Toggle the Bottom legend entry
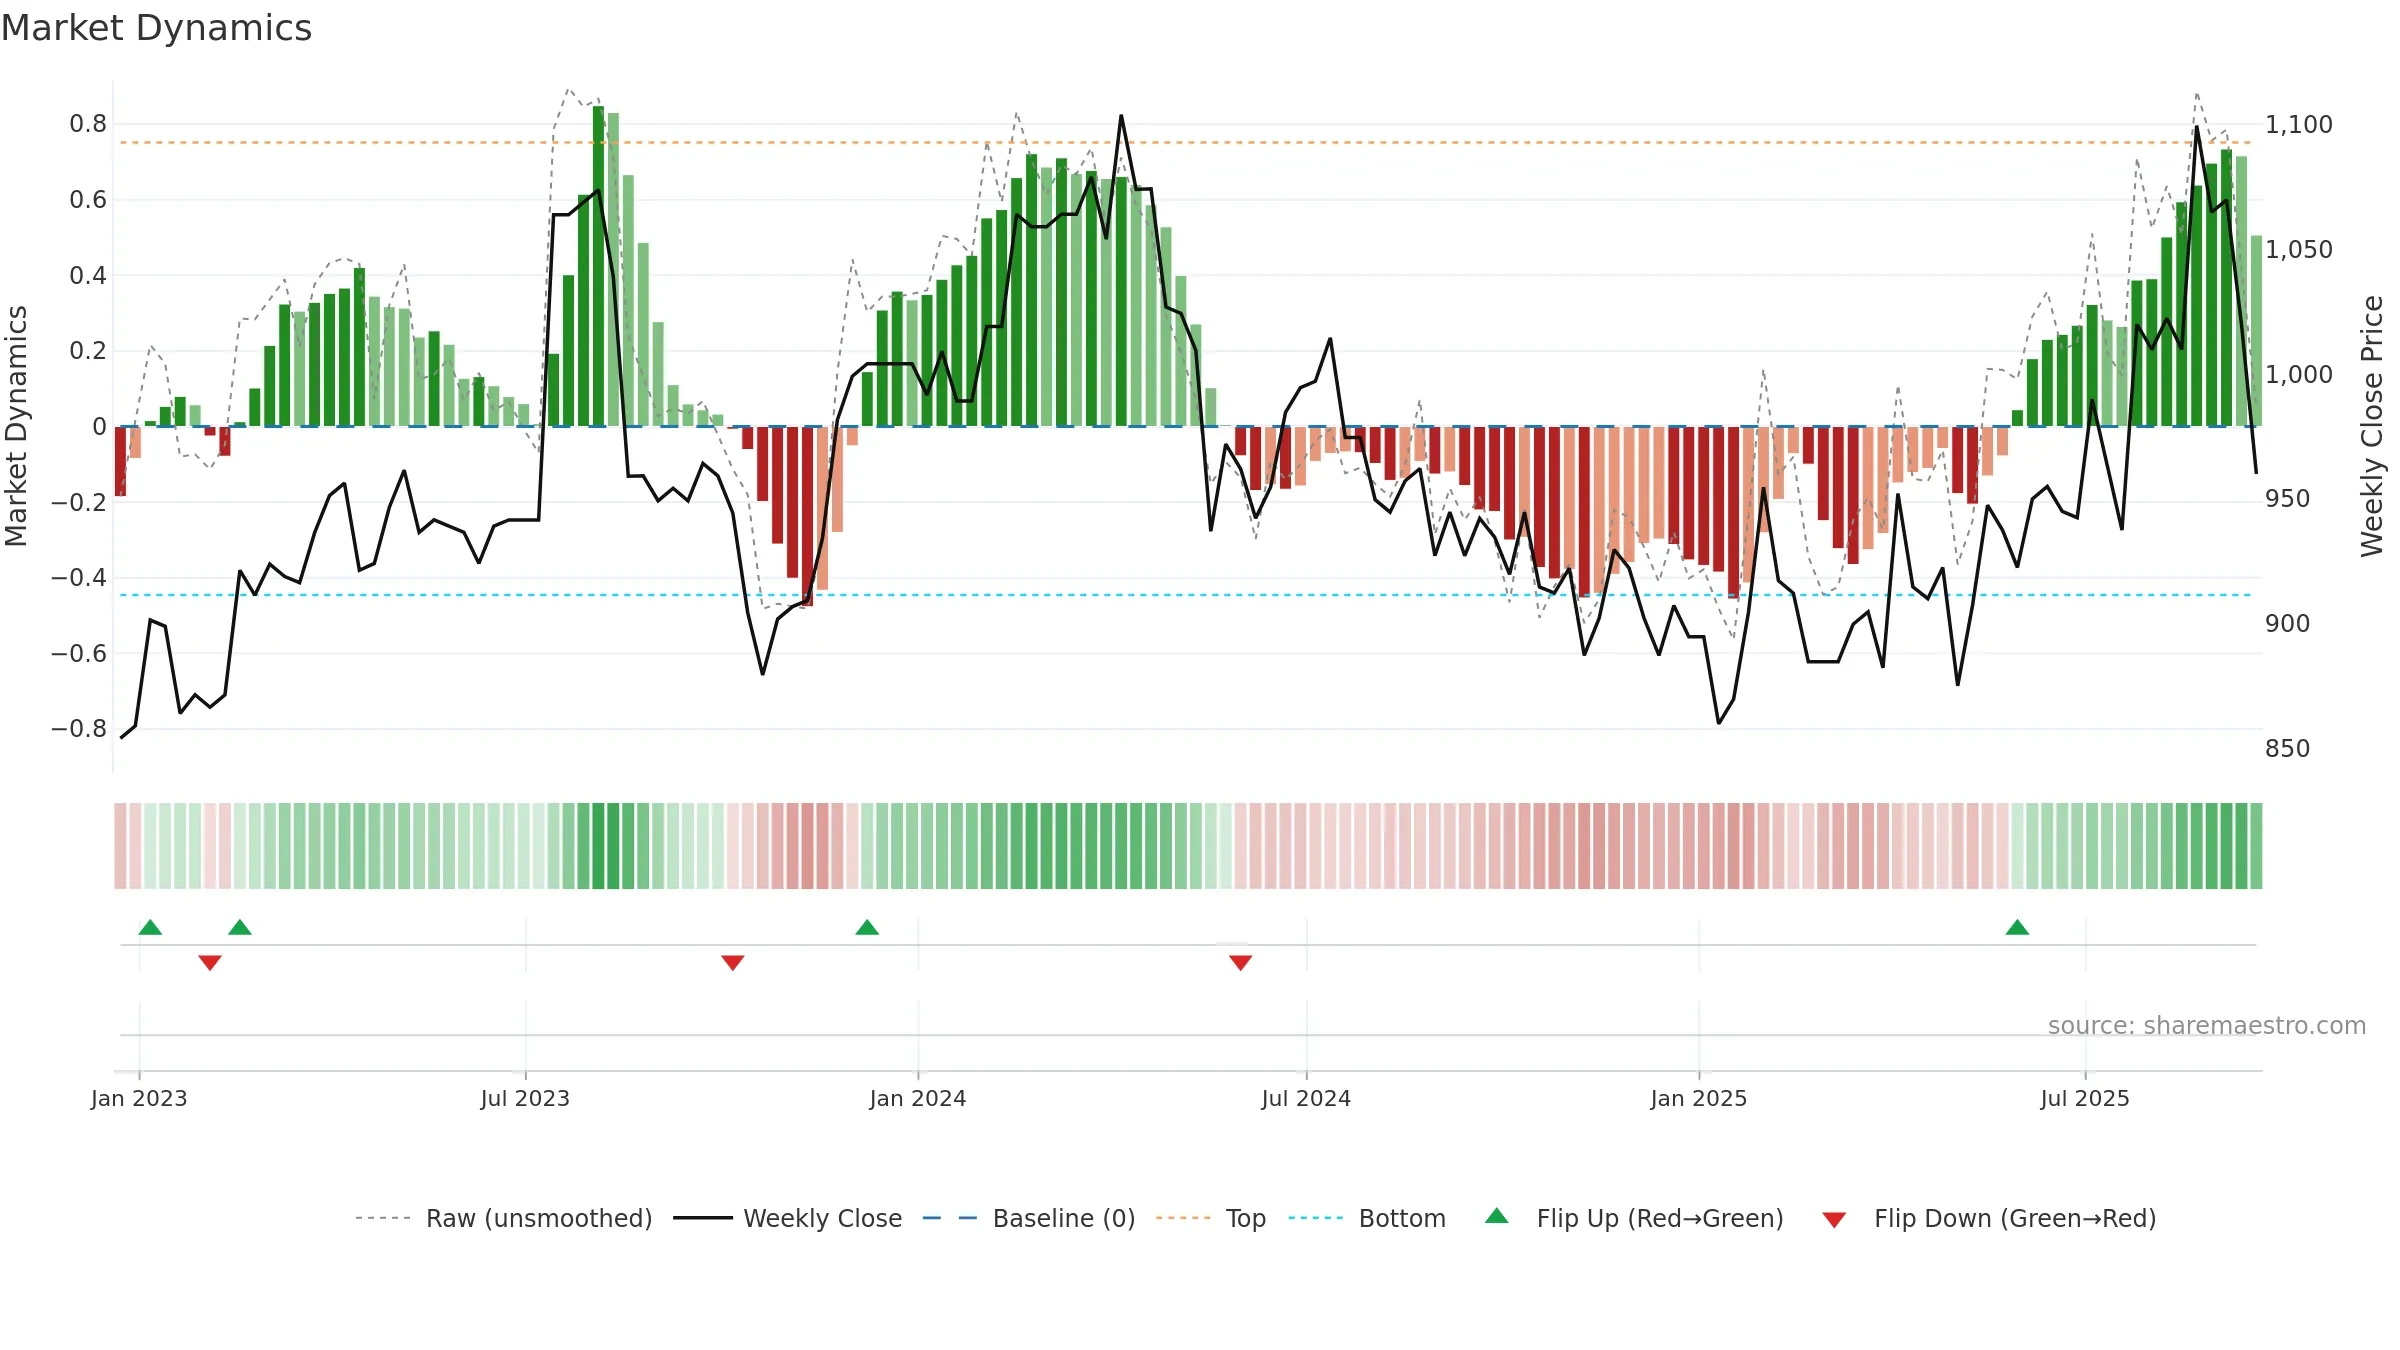Viewport: 2400px width, 1350px height. pyautogui.click(x=1367, y=1218)
